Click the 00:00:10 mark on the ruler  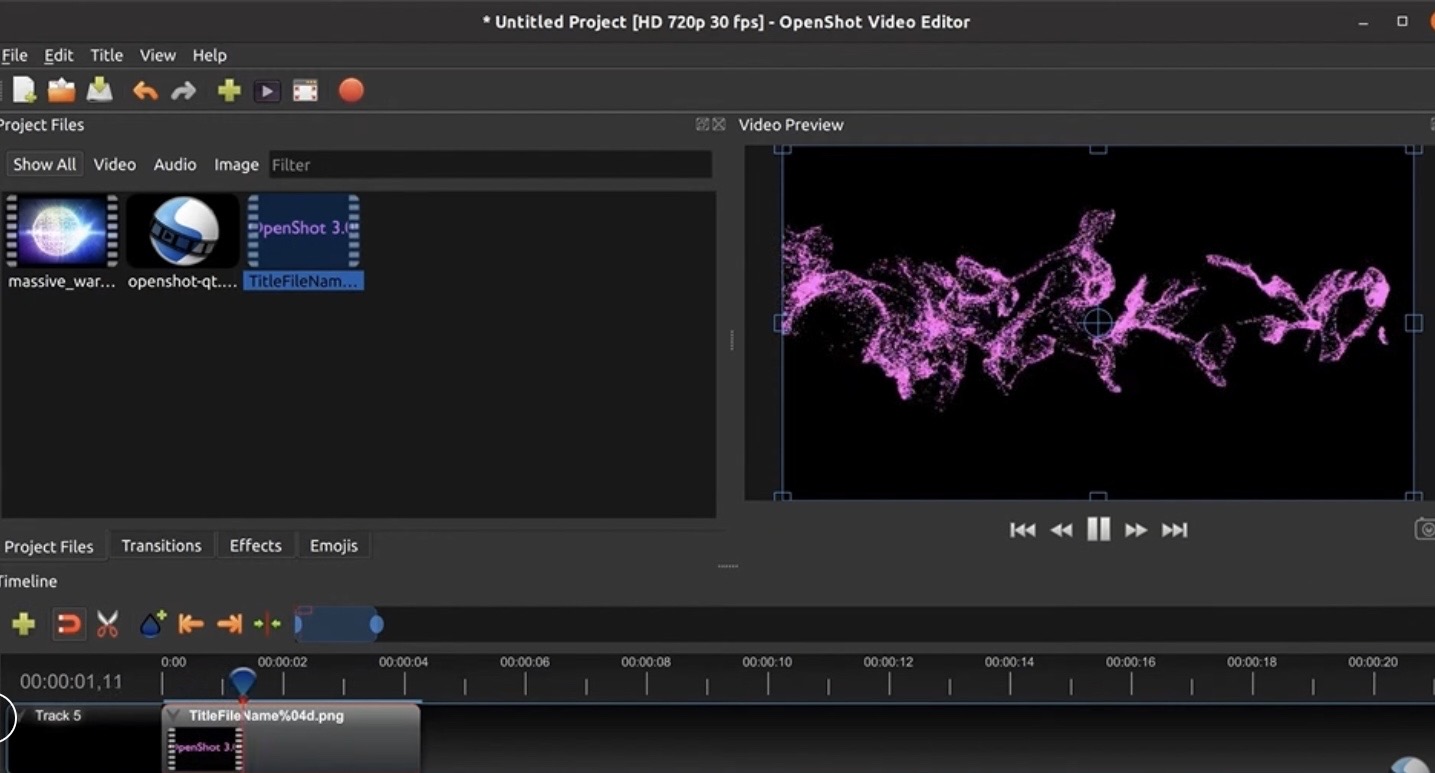pyautogui.click(x=767, y=662)
